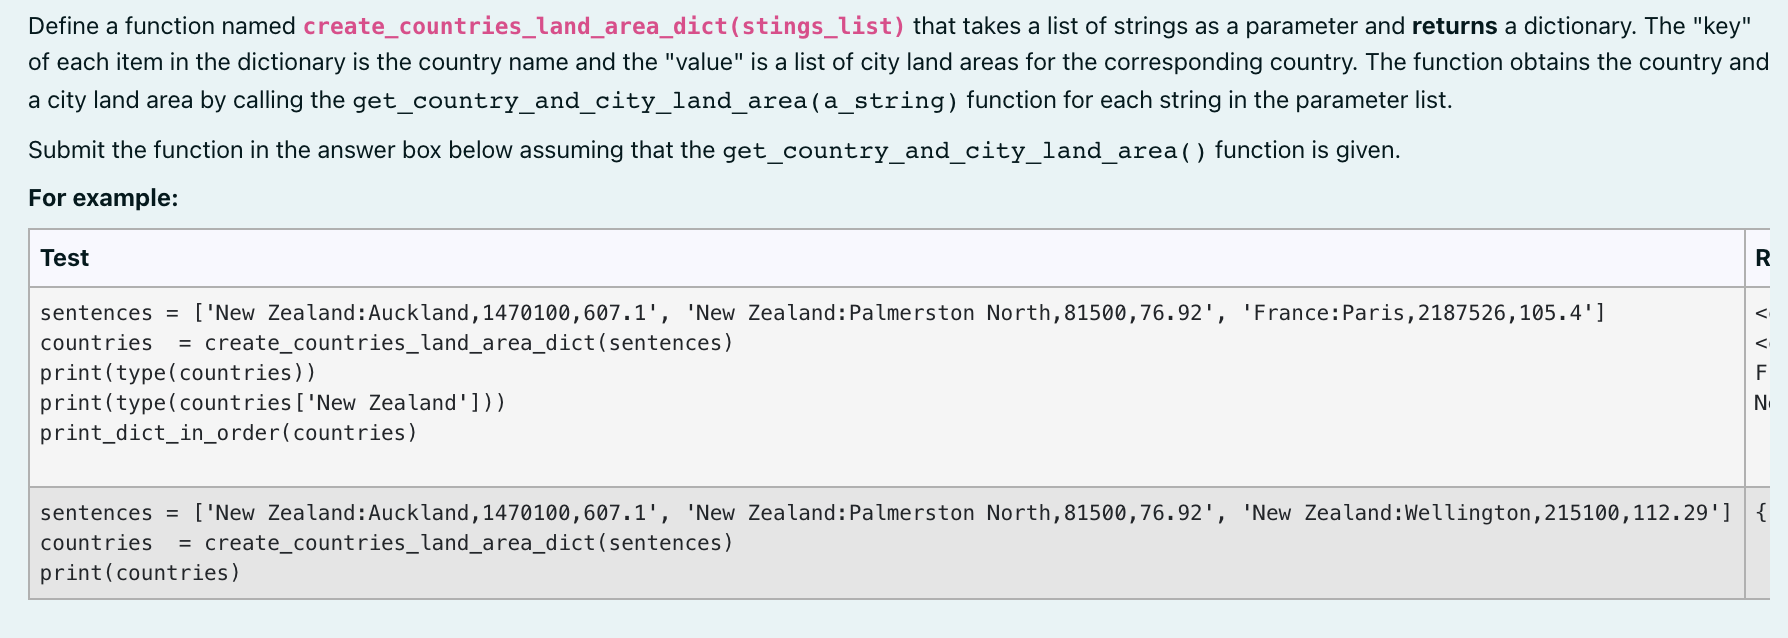The width and height of the screenshot is (1788, 638).
Task: Click the bold word "returns"
Action: [1454, 26]
